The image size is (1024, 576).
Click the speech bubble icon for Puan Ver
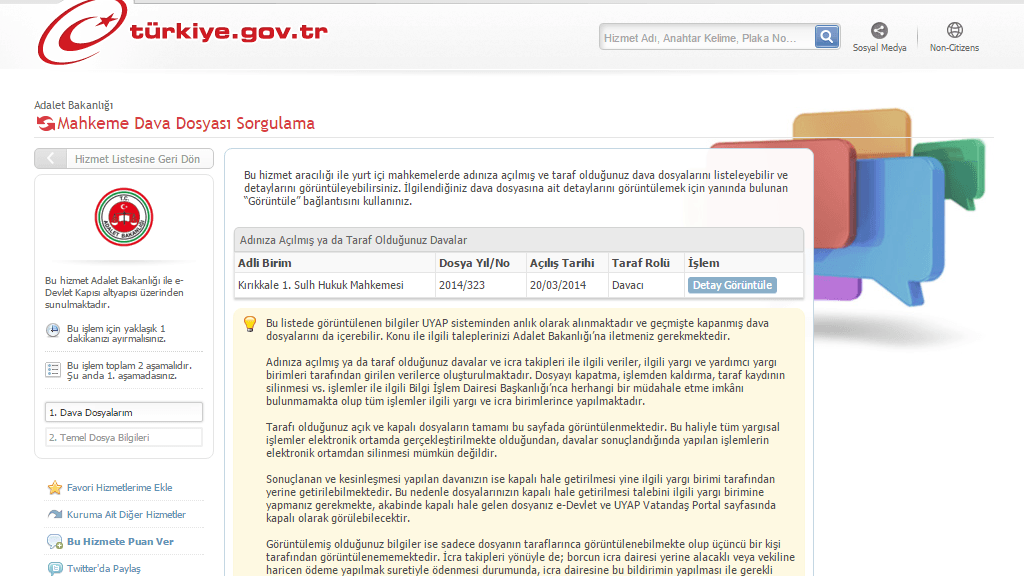(x=55, y=541)
